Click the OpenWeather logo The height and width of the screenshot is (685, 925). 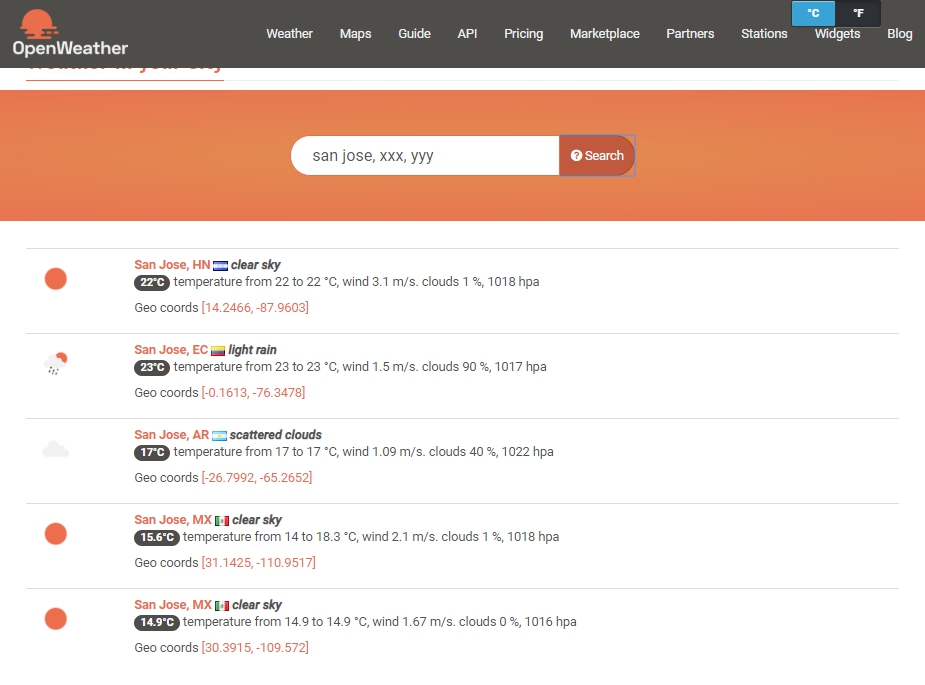(70, 33)
